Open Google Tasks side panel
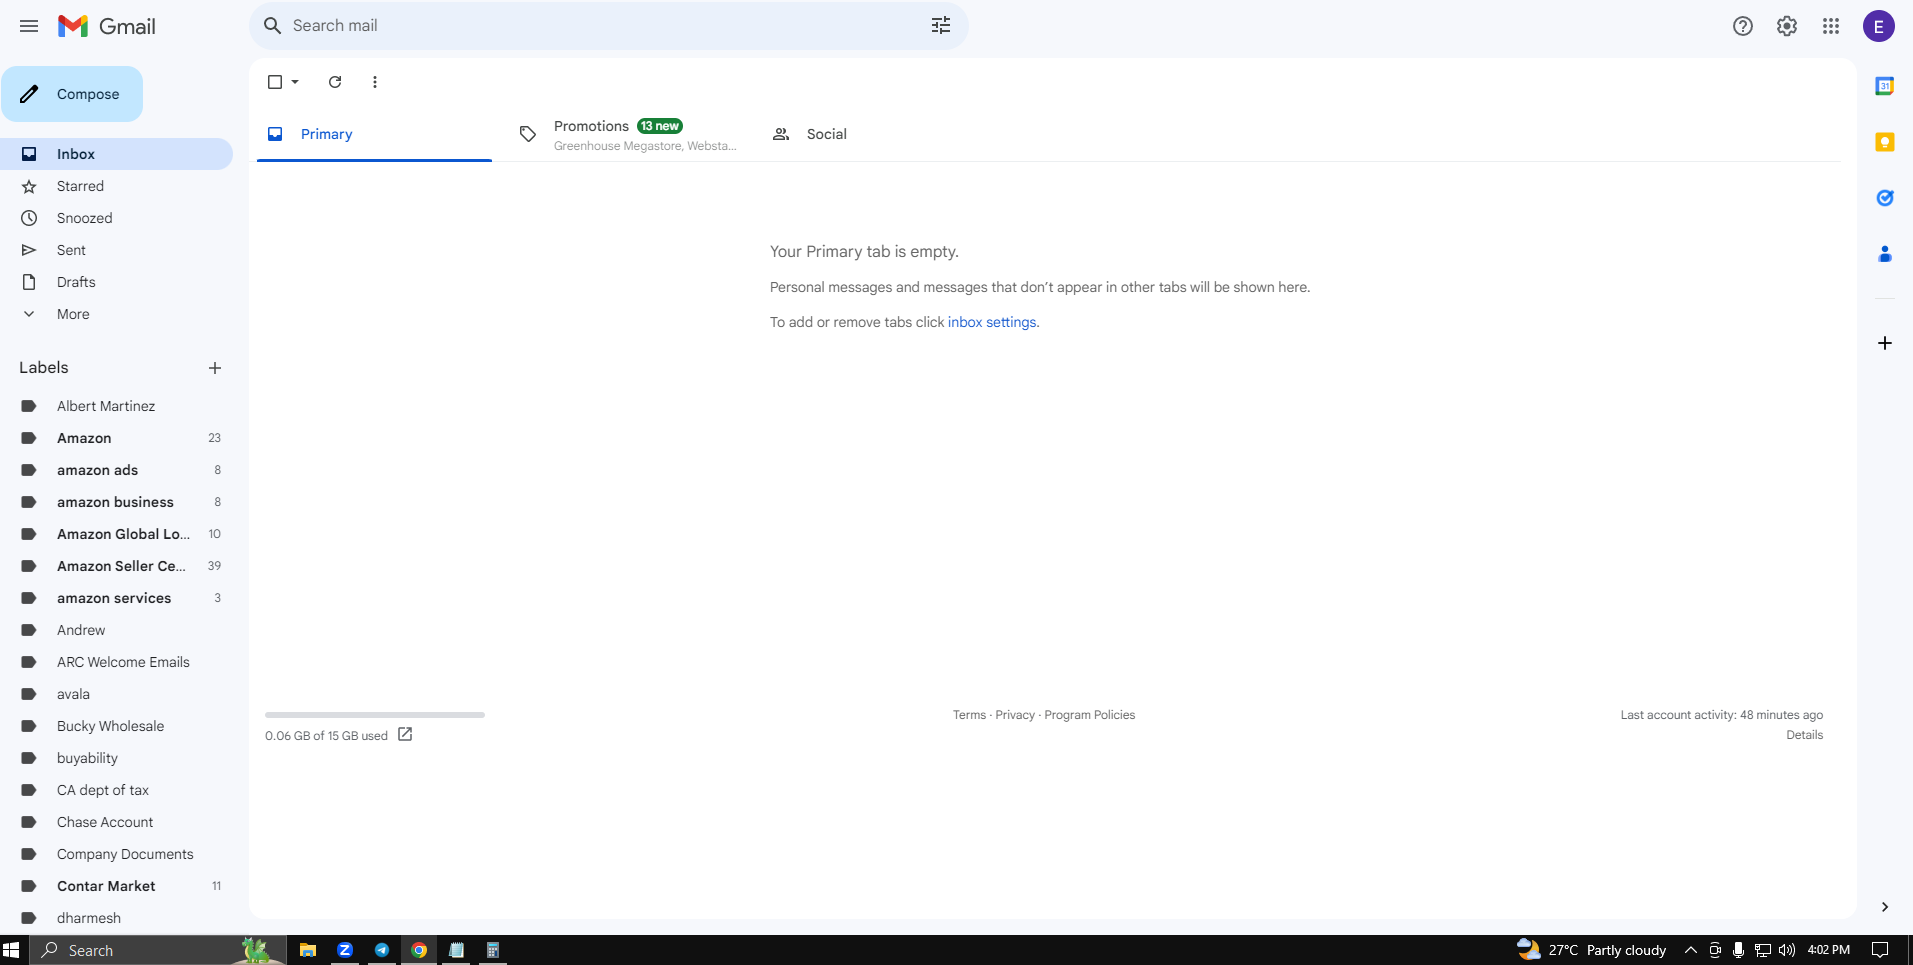The height and width of the screenshot is (965, 1913). pos(1885,198)
